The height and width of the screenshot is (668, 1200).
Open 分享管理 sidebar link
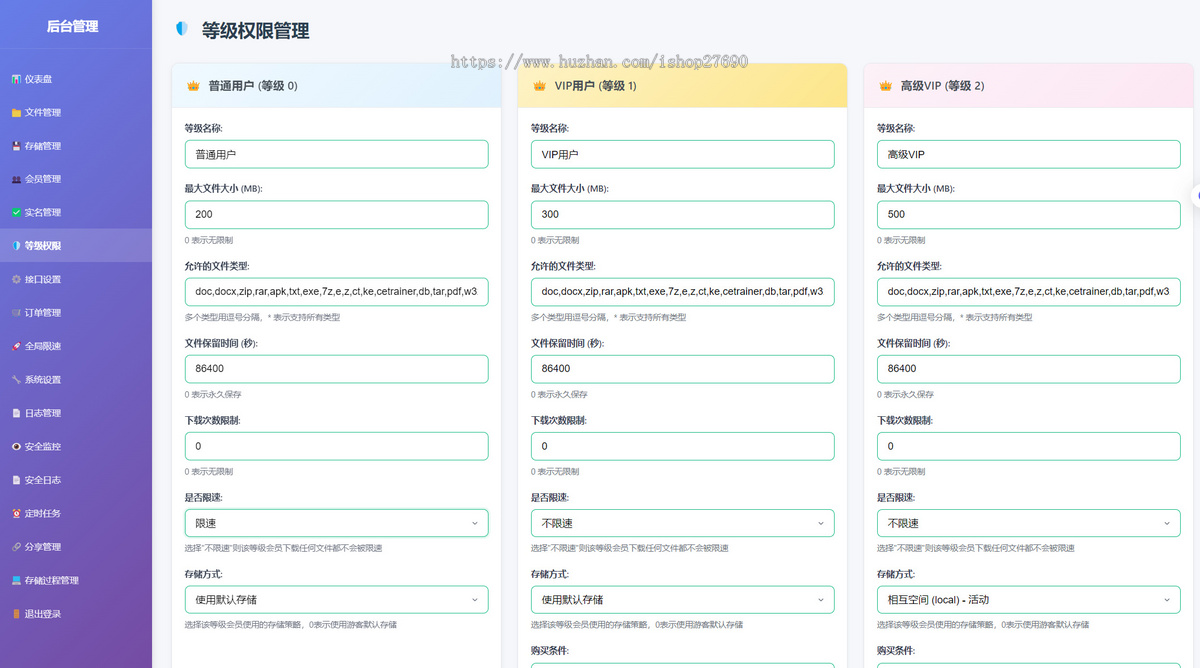coord(76,547)
